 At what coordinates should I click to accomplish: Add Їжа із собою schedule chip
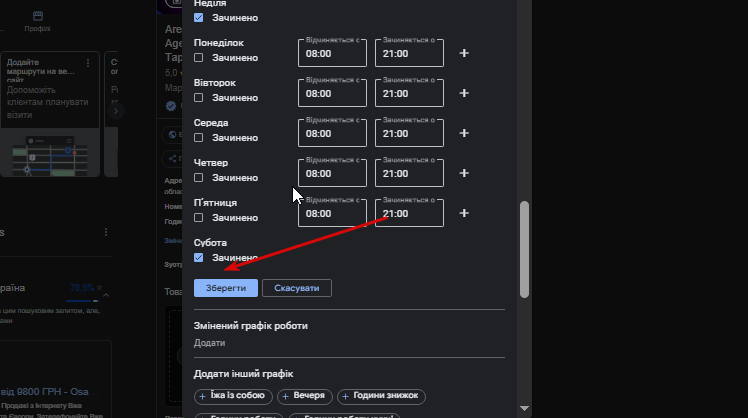(x=233, y=396)
